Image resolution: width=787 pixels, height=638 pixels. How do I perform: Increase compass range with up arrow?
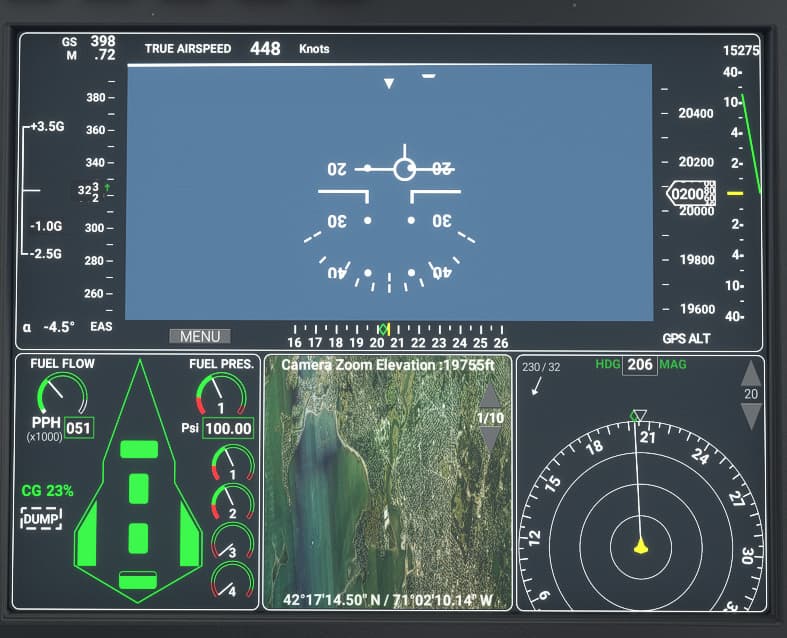pos(750,374)
